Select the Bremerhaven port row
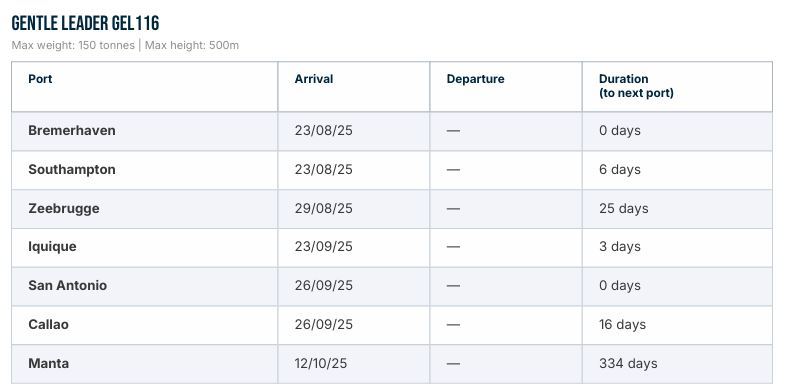 click(392, 131)
